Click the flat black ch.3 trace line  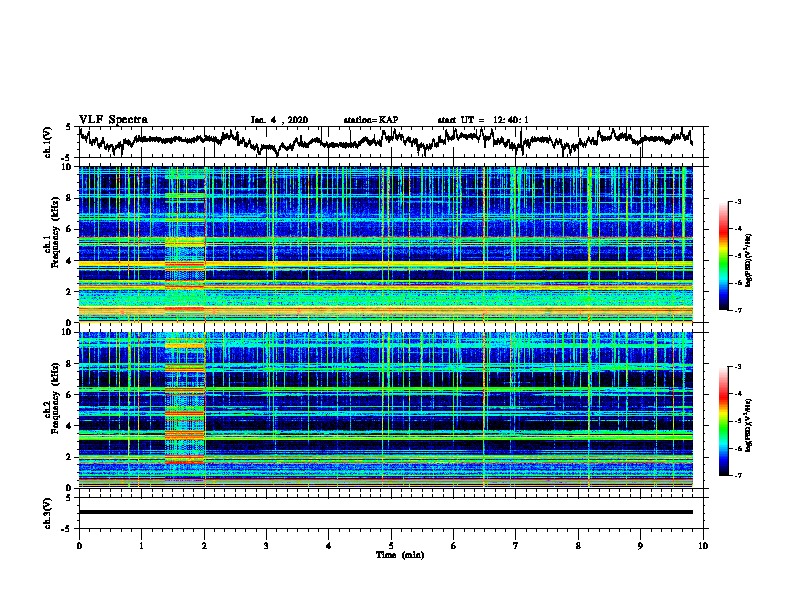(x=386, y=512)
